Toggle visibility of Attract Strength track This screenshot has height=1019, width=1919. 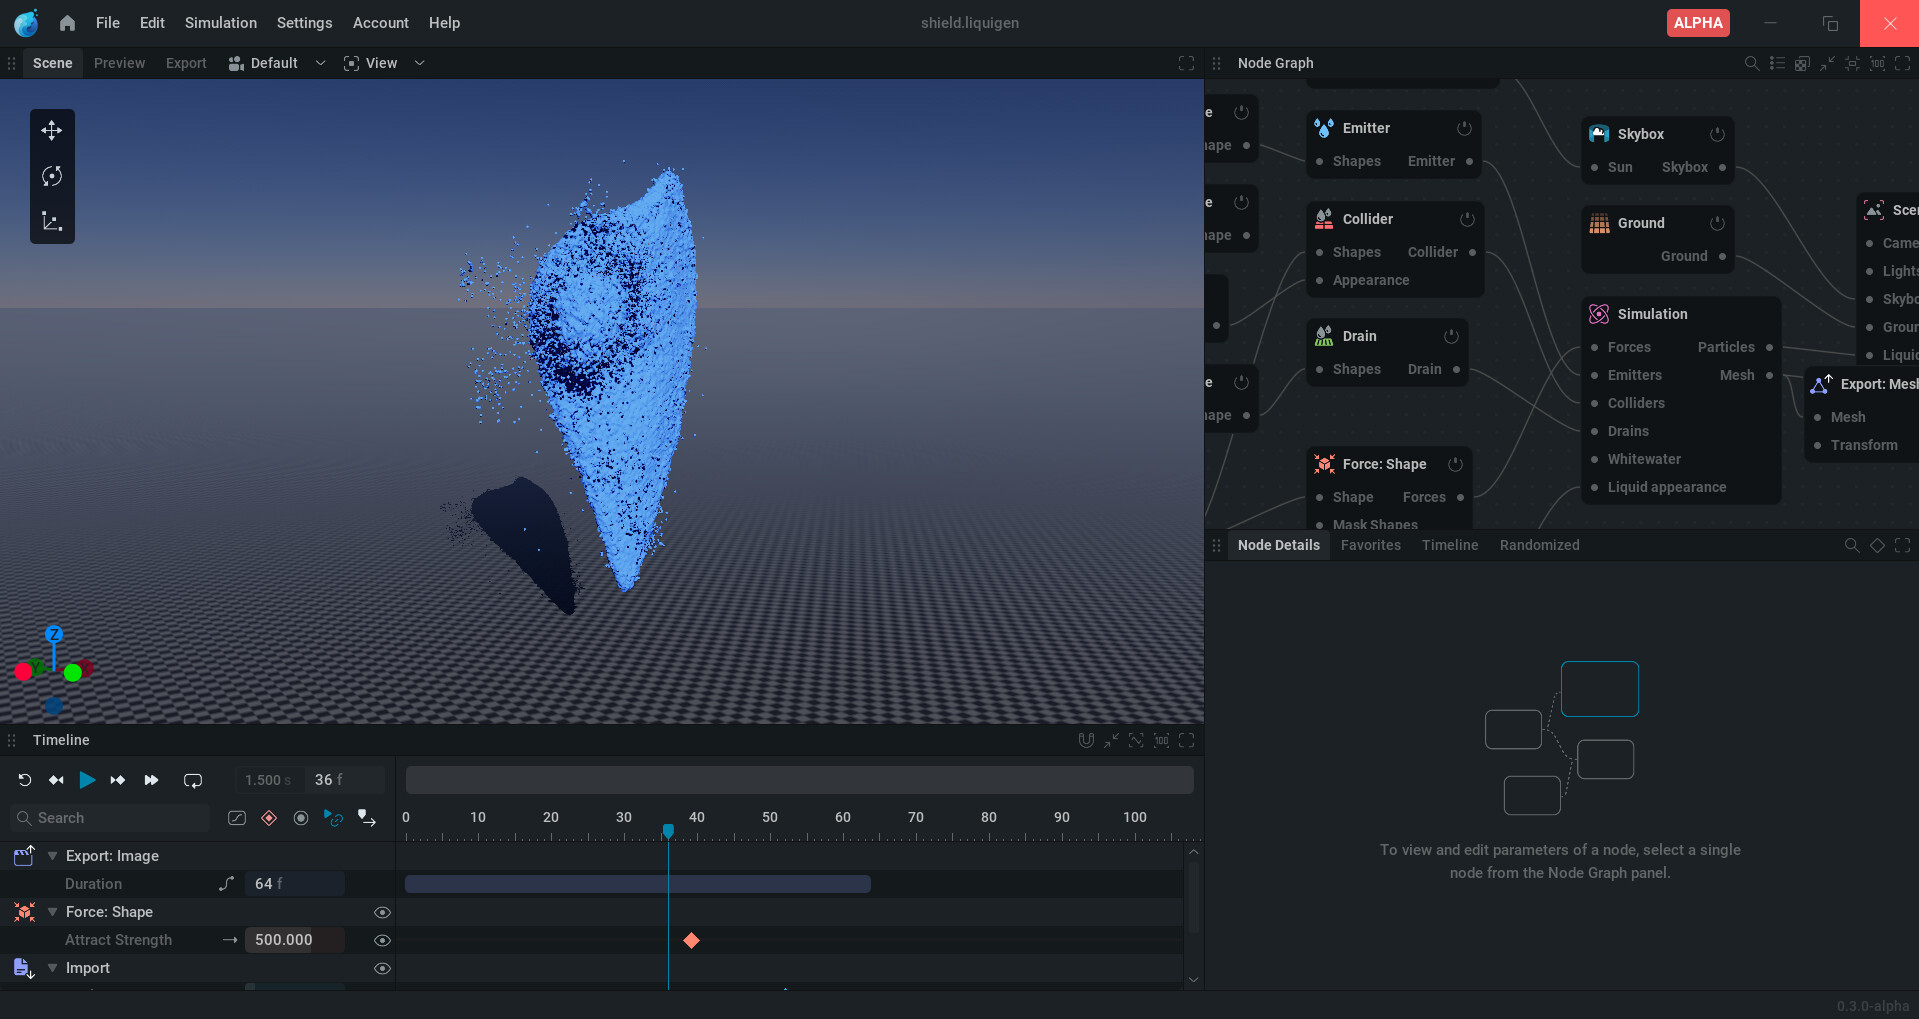382,940
